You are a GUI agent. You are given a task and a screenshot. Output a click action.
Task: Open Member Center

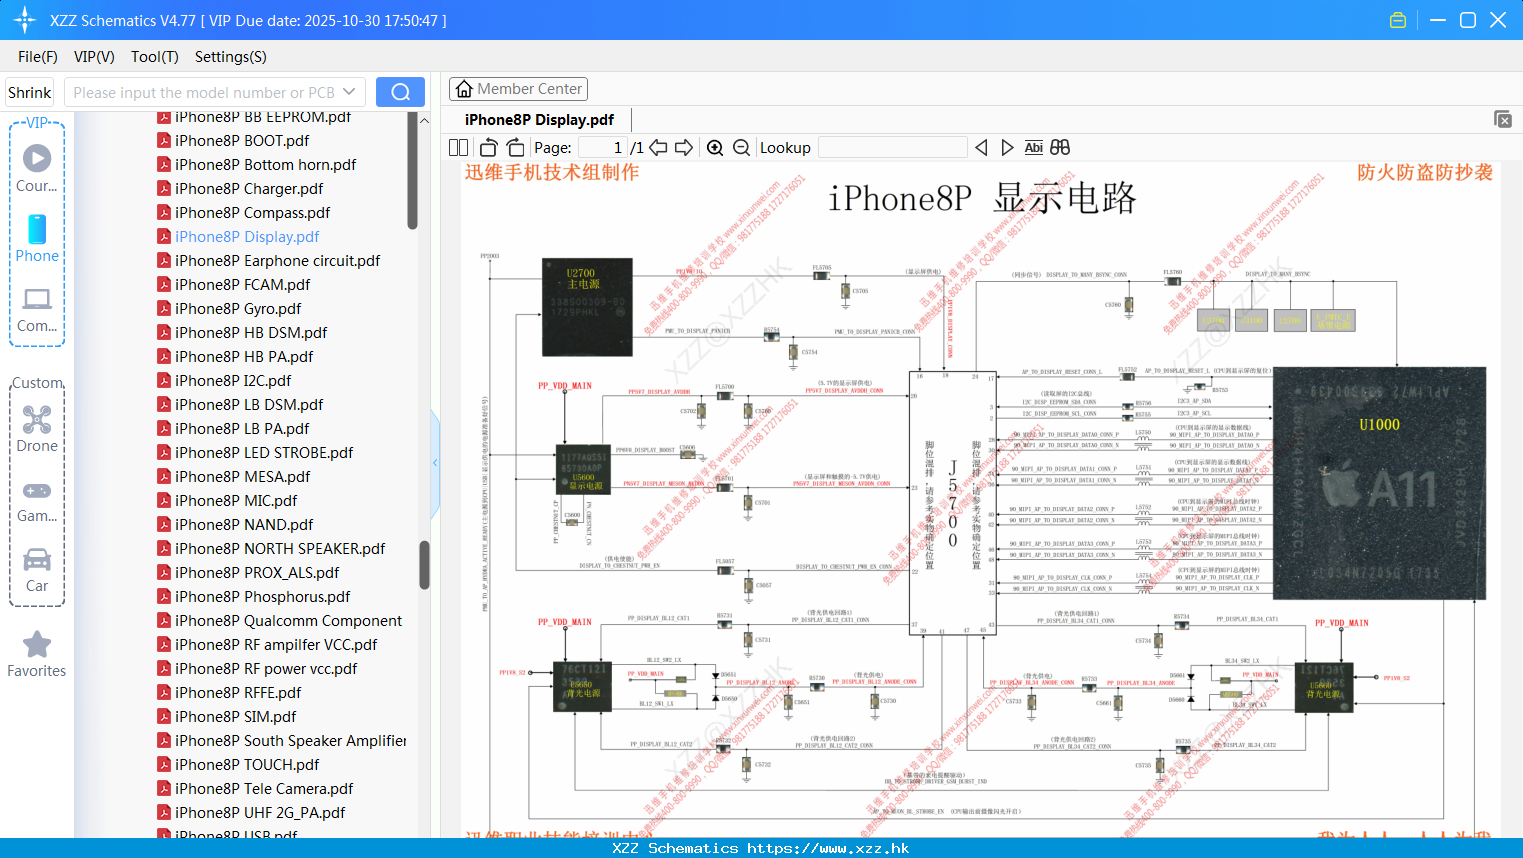point(518,89)
